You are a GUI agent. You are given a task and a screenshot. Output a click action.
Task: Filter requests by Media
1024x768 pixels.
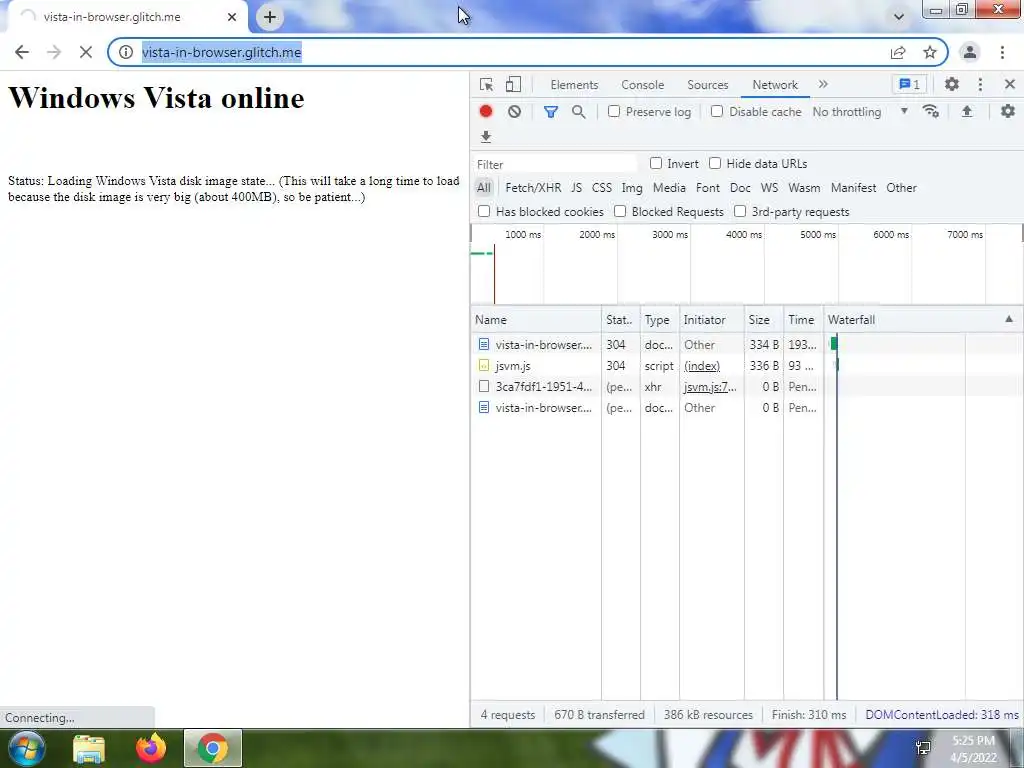(669, 188)
